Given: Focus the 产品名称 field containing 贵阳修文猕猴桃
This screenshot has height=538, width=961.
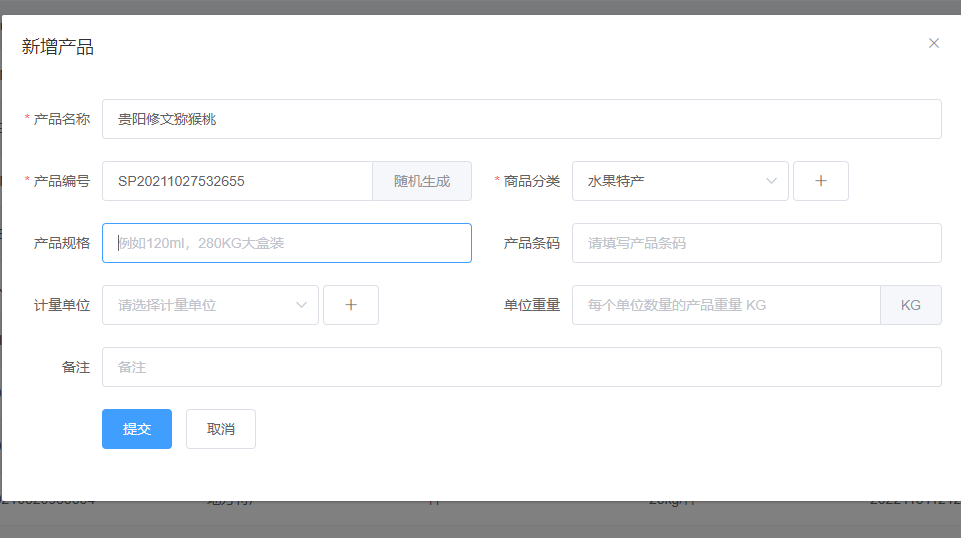Looking at the screenshot, I should coord(521,119).
